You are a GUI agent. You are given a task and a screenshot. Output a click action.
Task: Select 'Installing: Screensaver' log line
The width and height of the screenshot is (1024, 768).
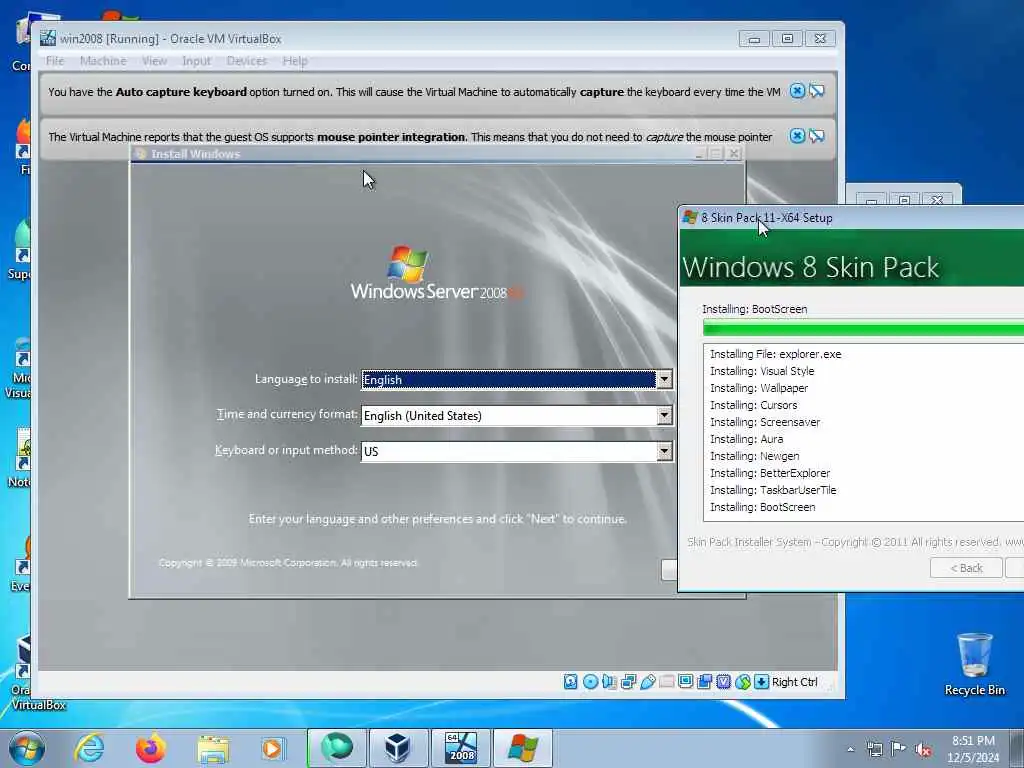coord(765,422)
